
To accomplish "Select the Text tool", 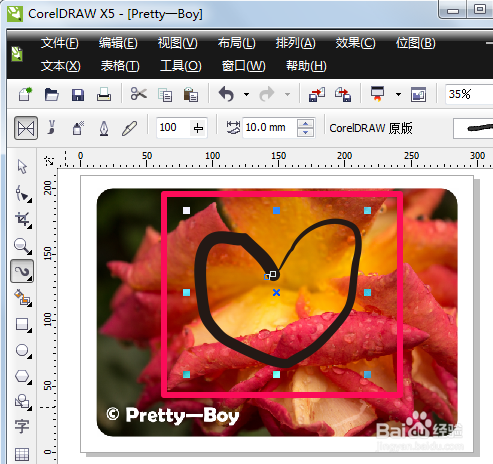I will pyautogui.click(x=22, y=426).
